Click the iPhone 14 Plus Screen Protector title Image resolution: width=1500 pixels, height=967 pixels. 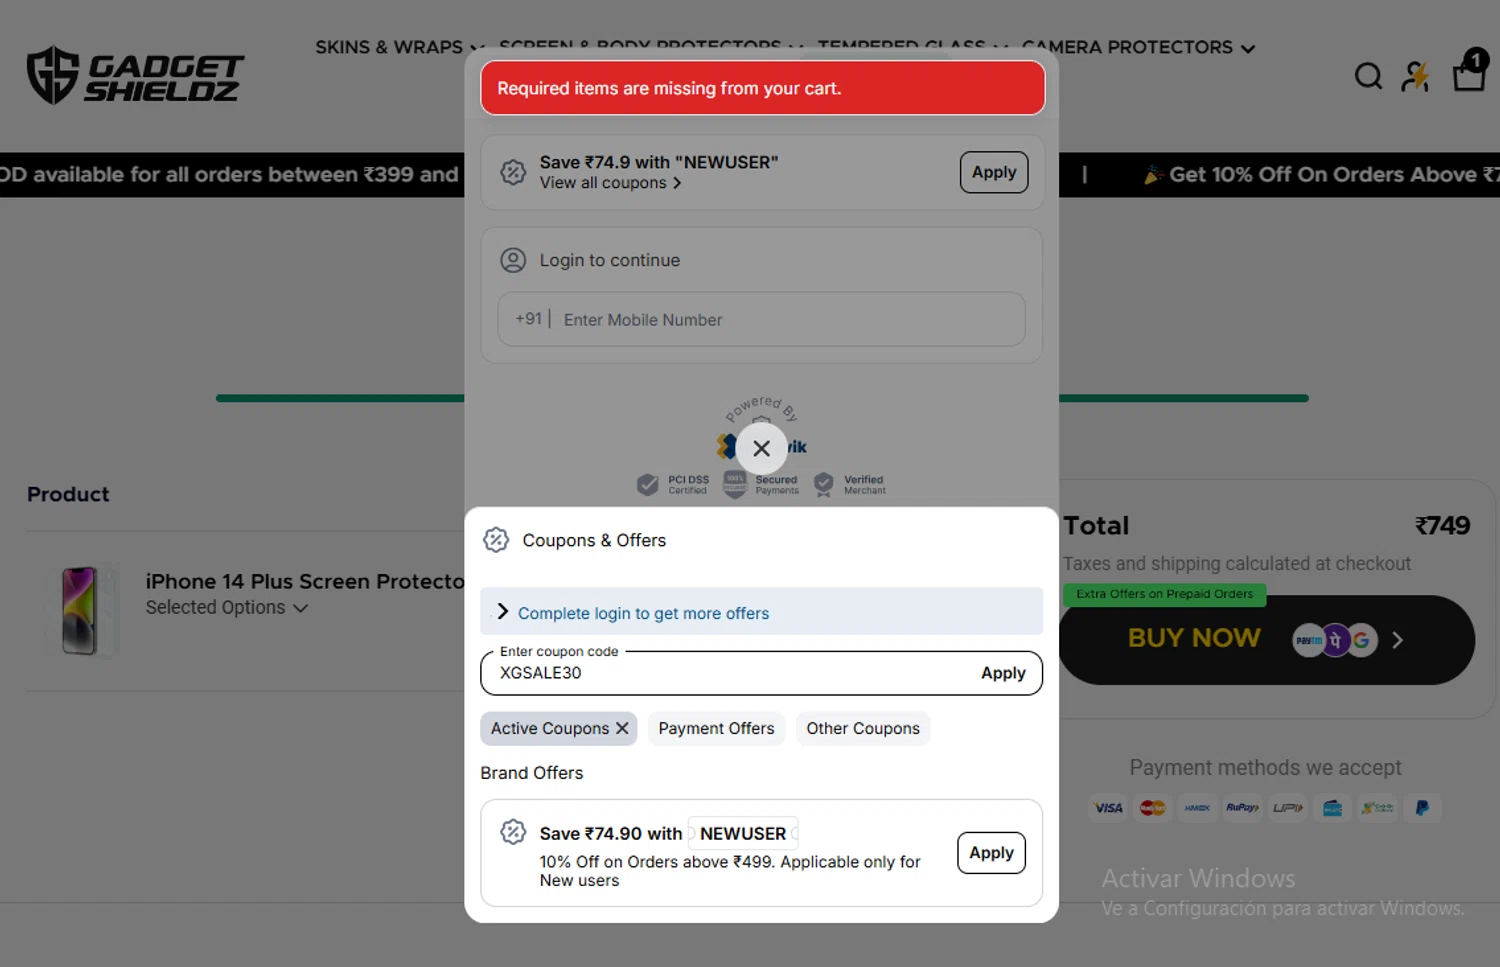coord(305,581)
